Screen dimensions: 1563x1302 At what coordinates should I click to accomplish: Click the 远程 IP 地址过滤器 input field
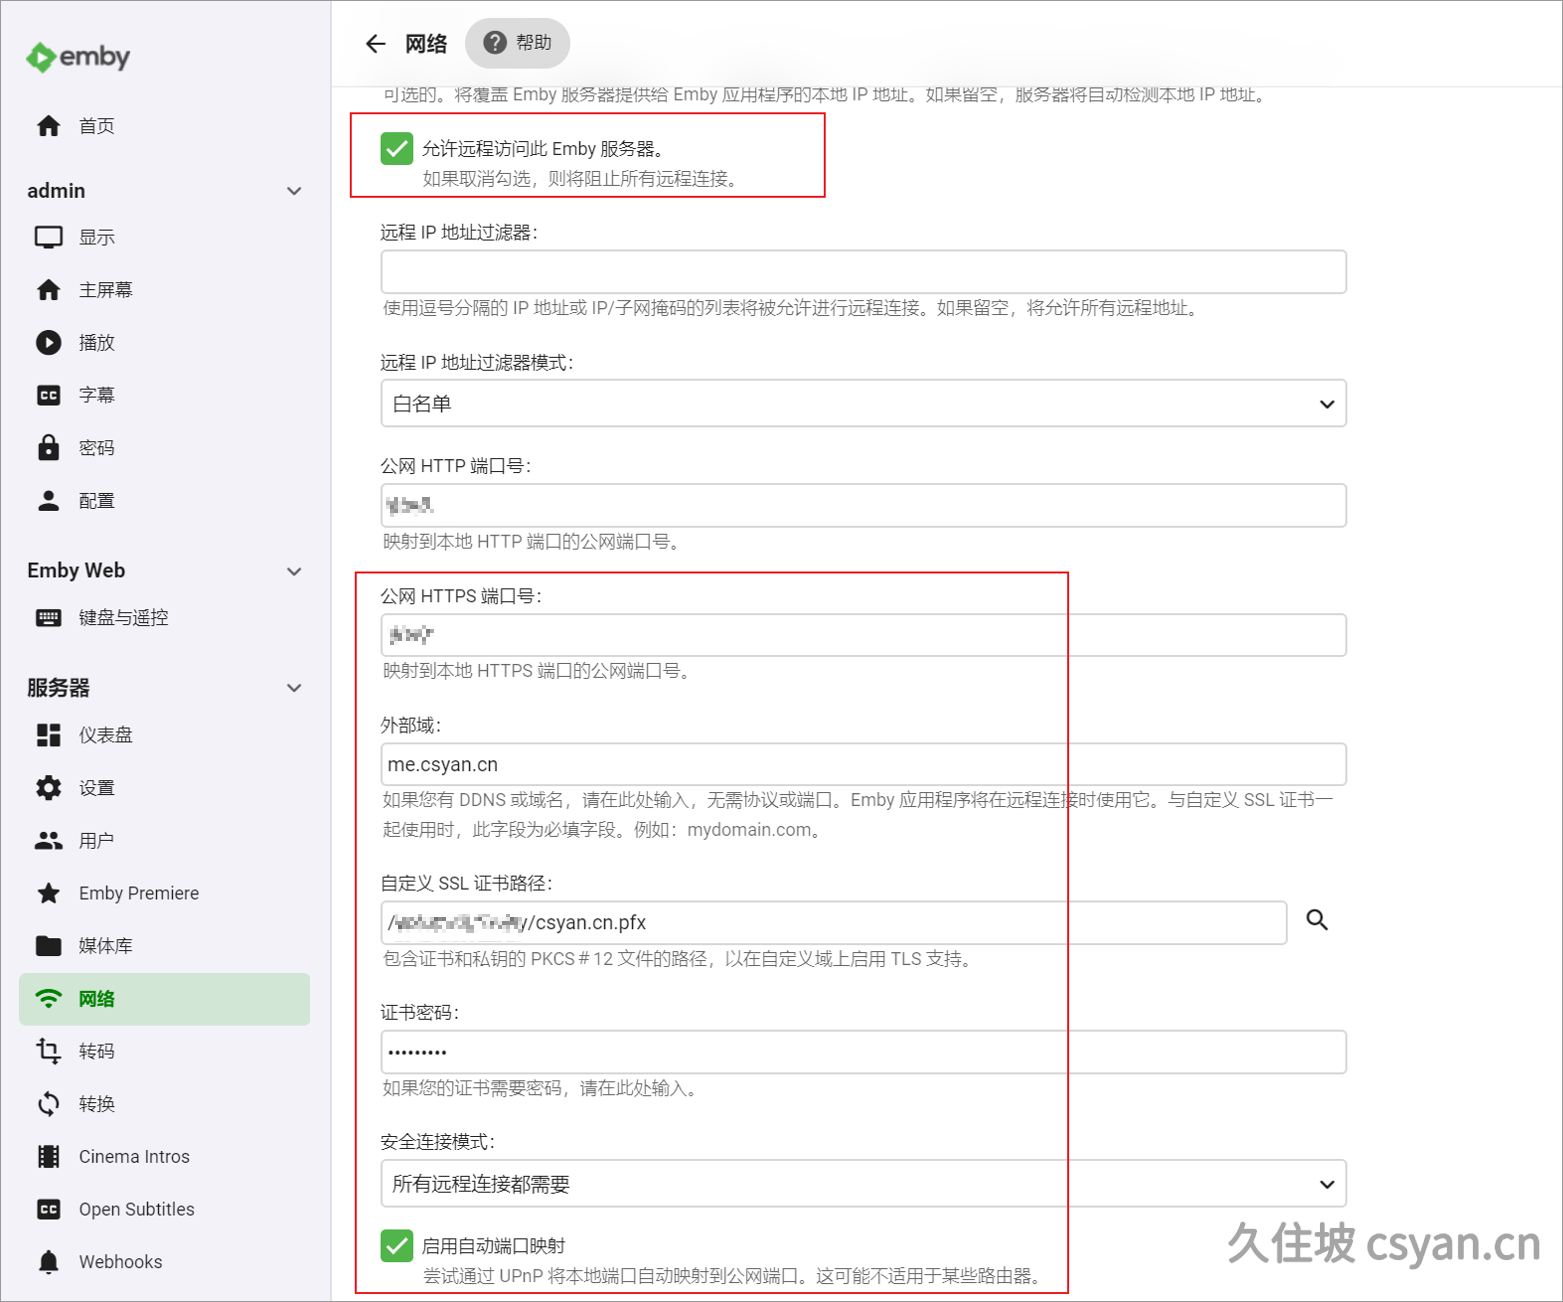863,272
